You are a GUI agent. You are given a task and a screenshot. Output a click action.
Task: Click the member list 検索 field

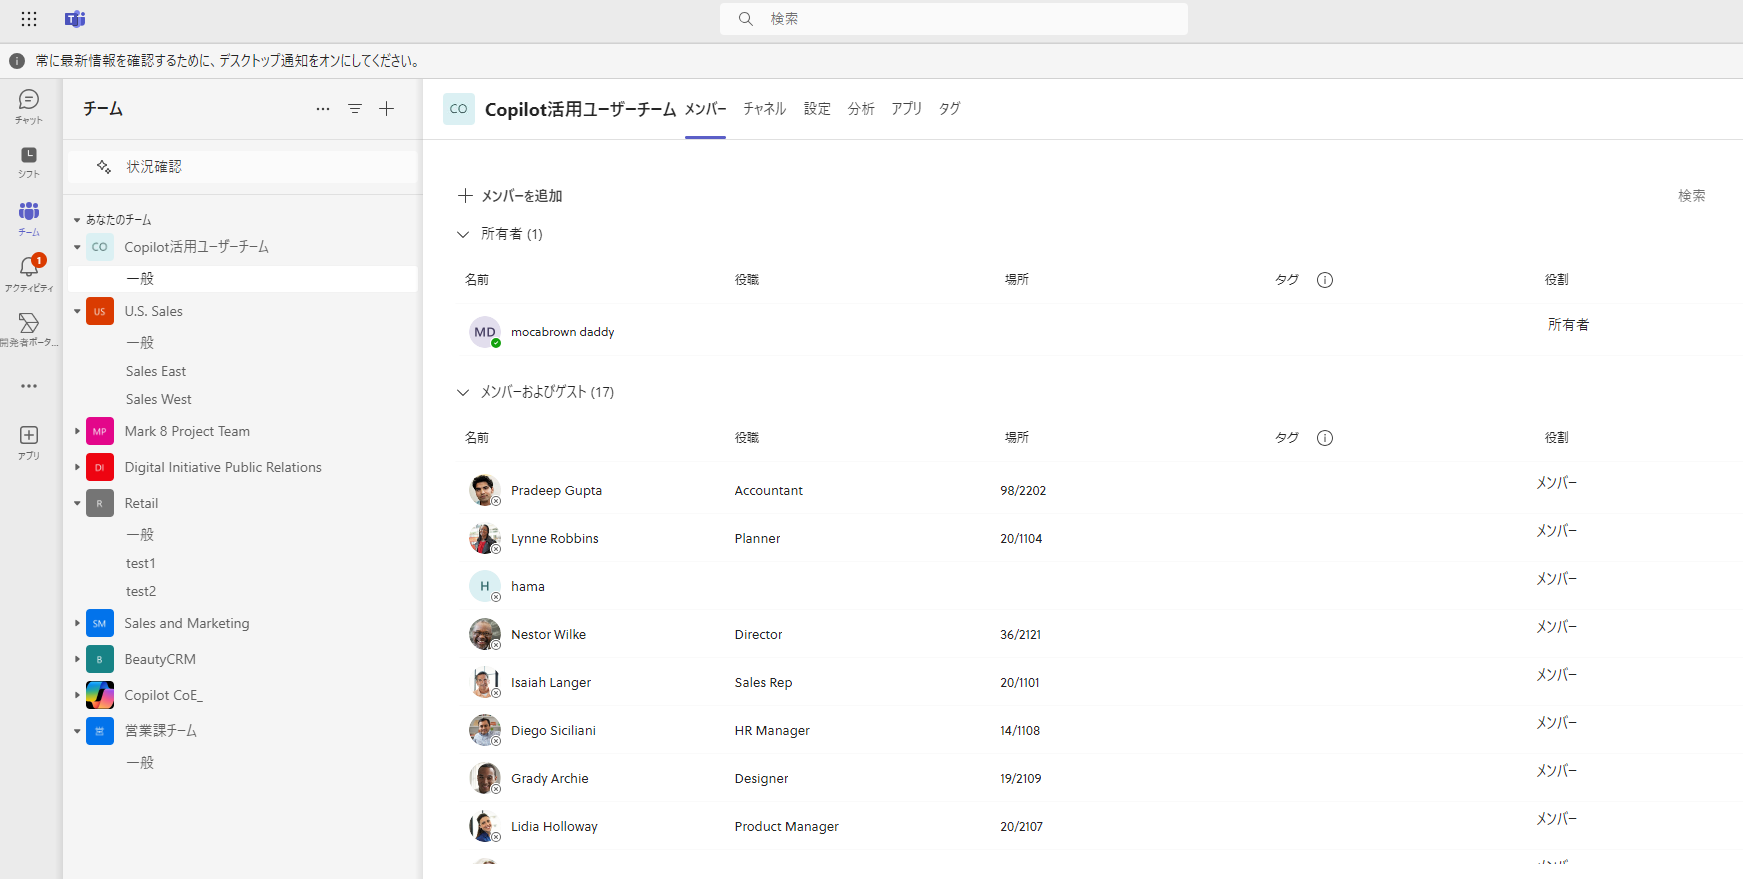coord(1691,196)
